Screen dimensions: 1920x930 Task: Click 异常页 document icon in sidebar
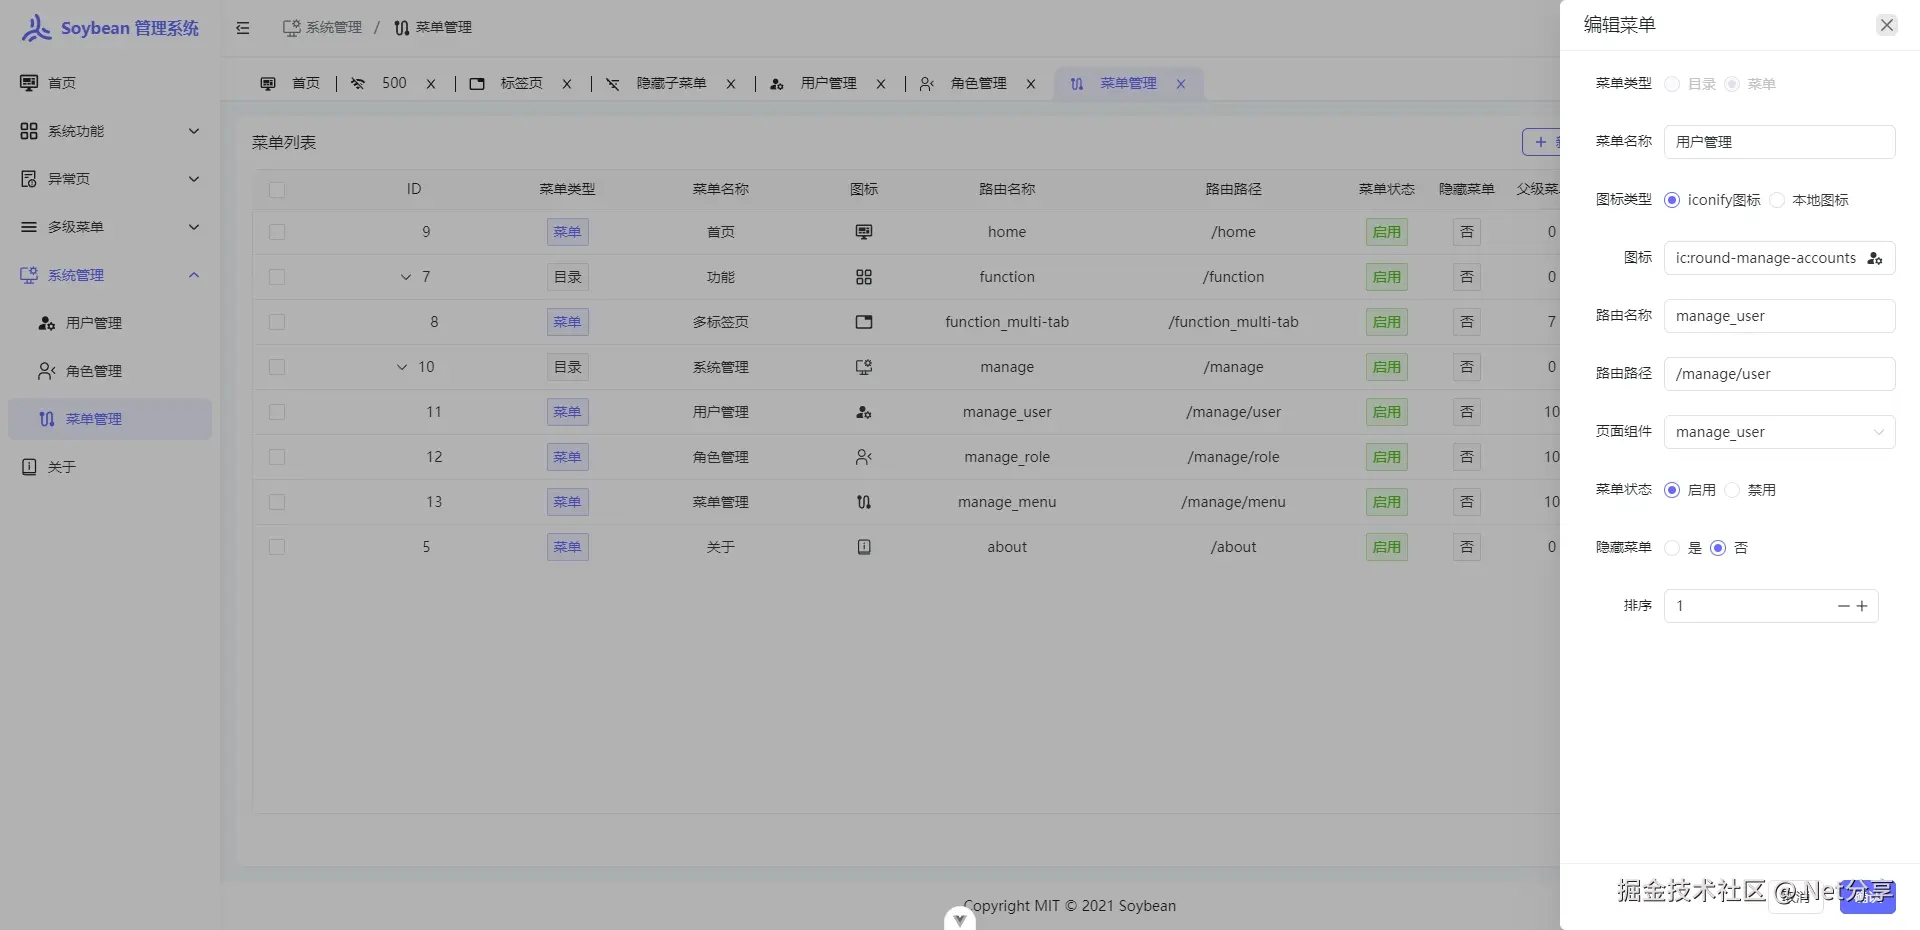(29, 179)
